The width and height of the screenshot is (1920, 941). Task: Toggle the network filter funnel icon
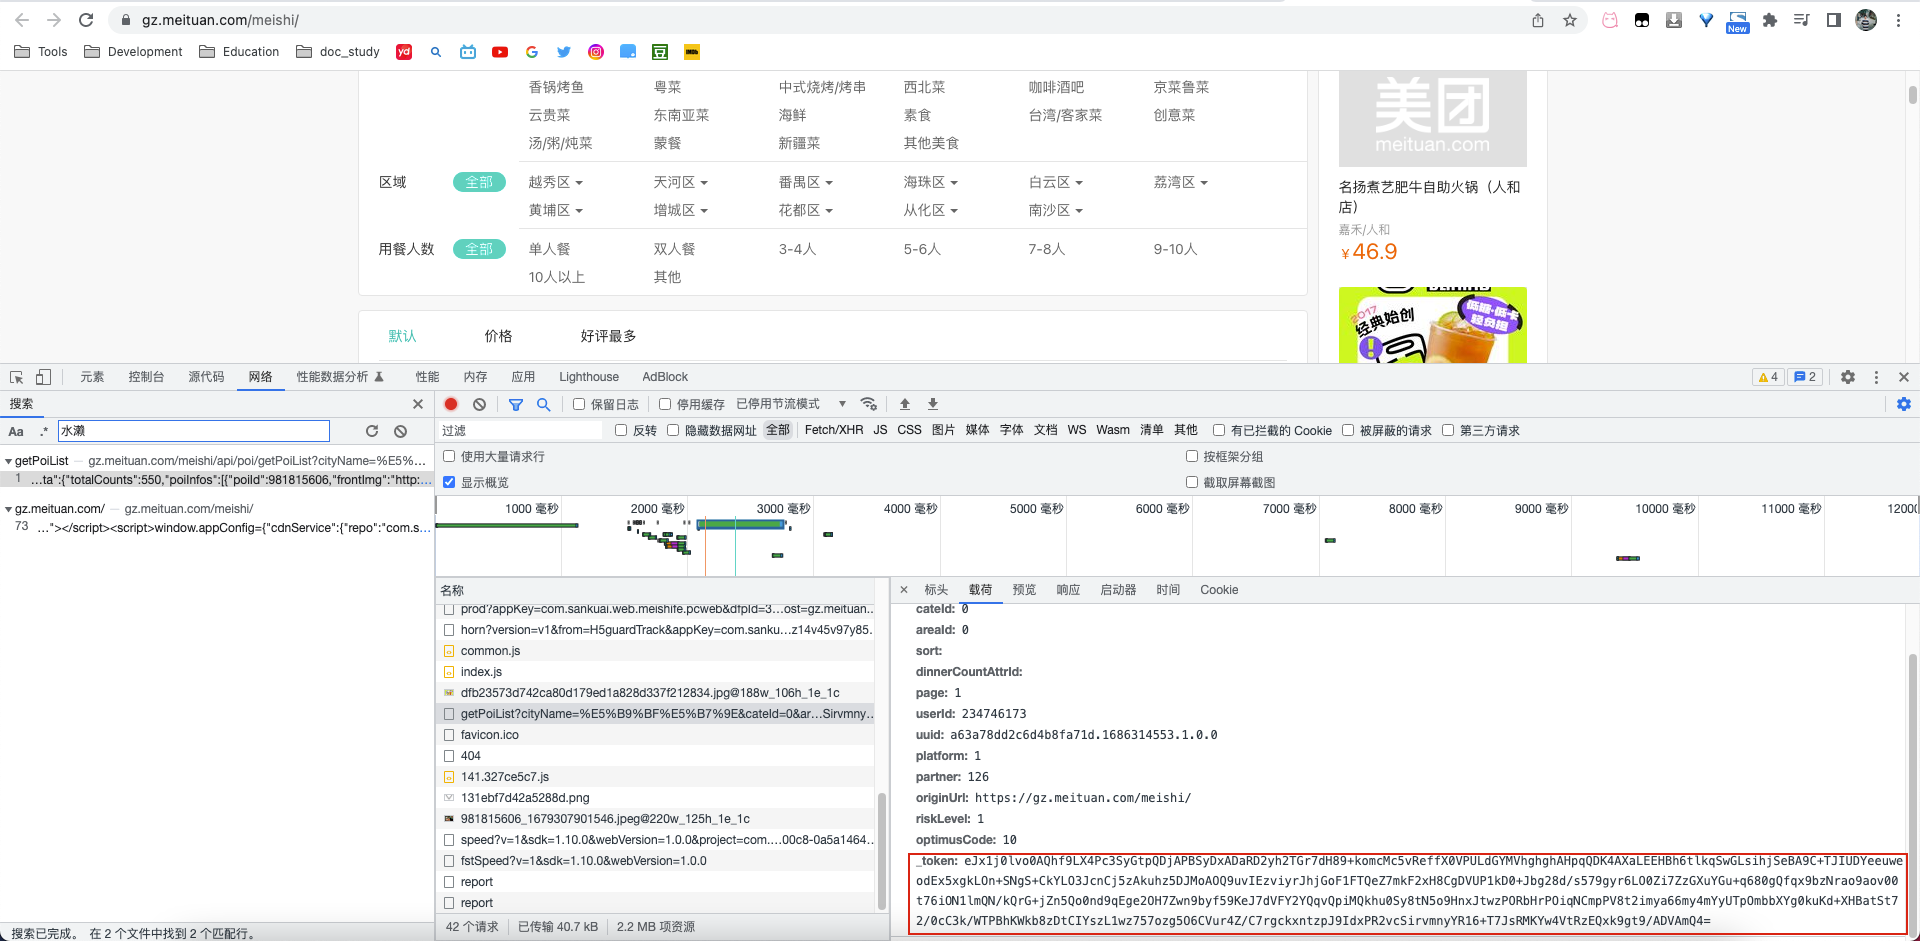[516, 404]
